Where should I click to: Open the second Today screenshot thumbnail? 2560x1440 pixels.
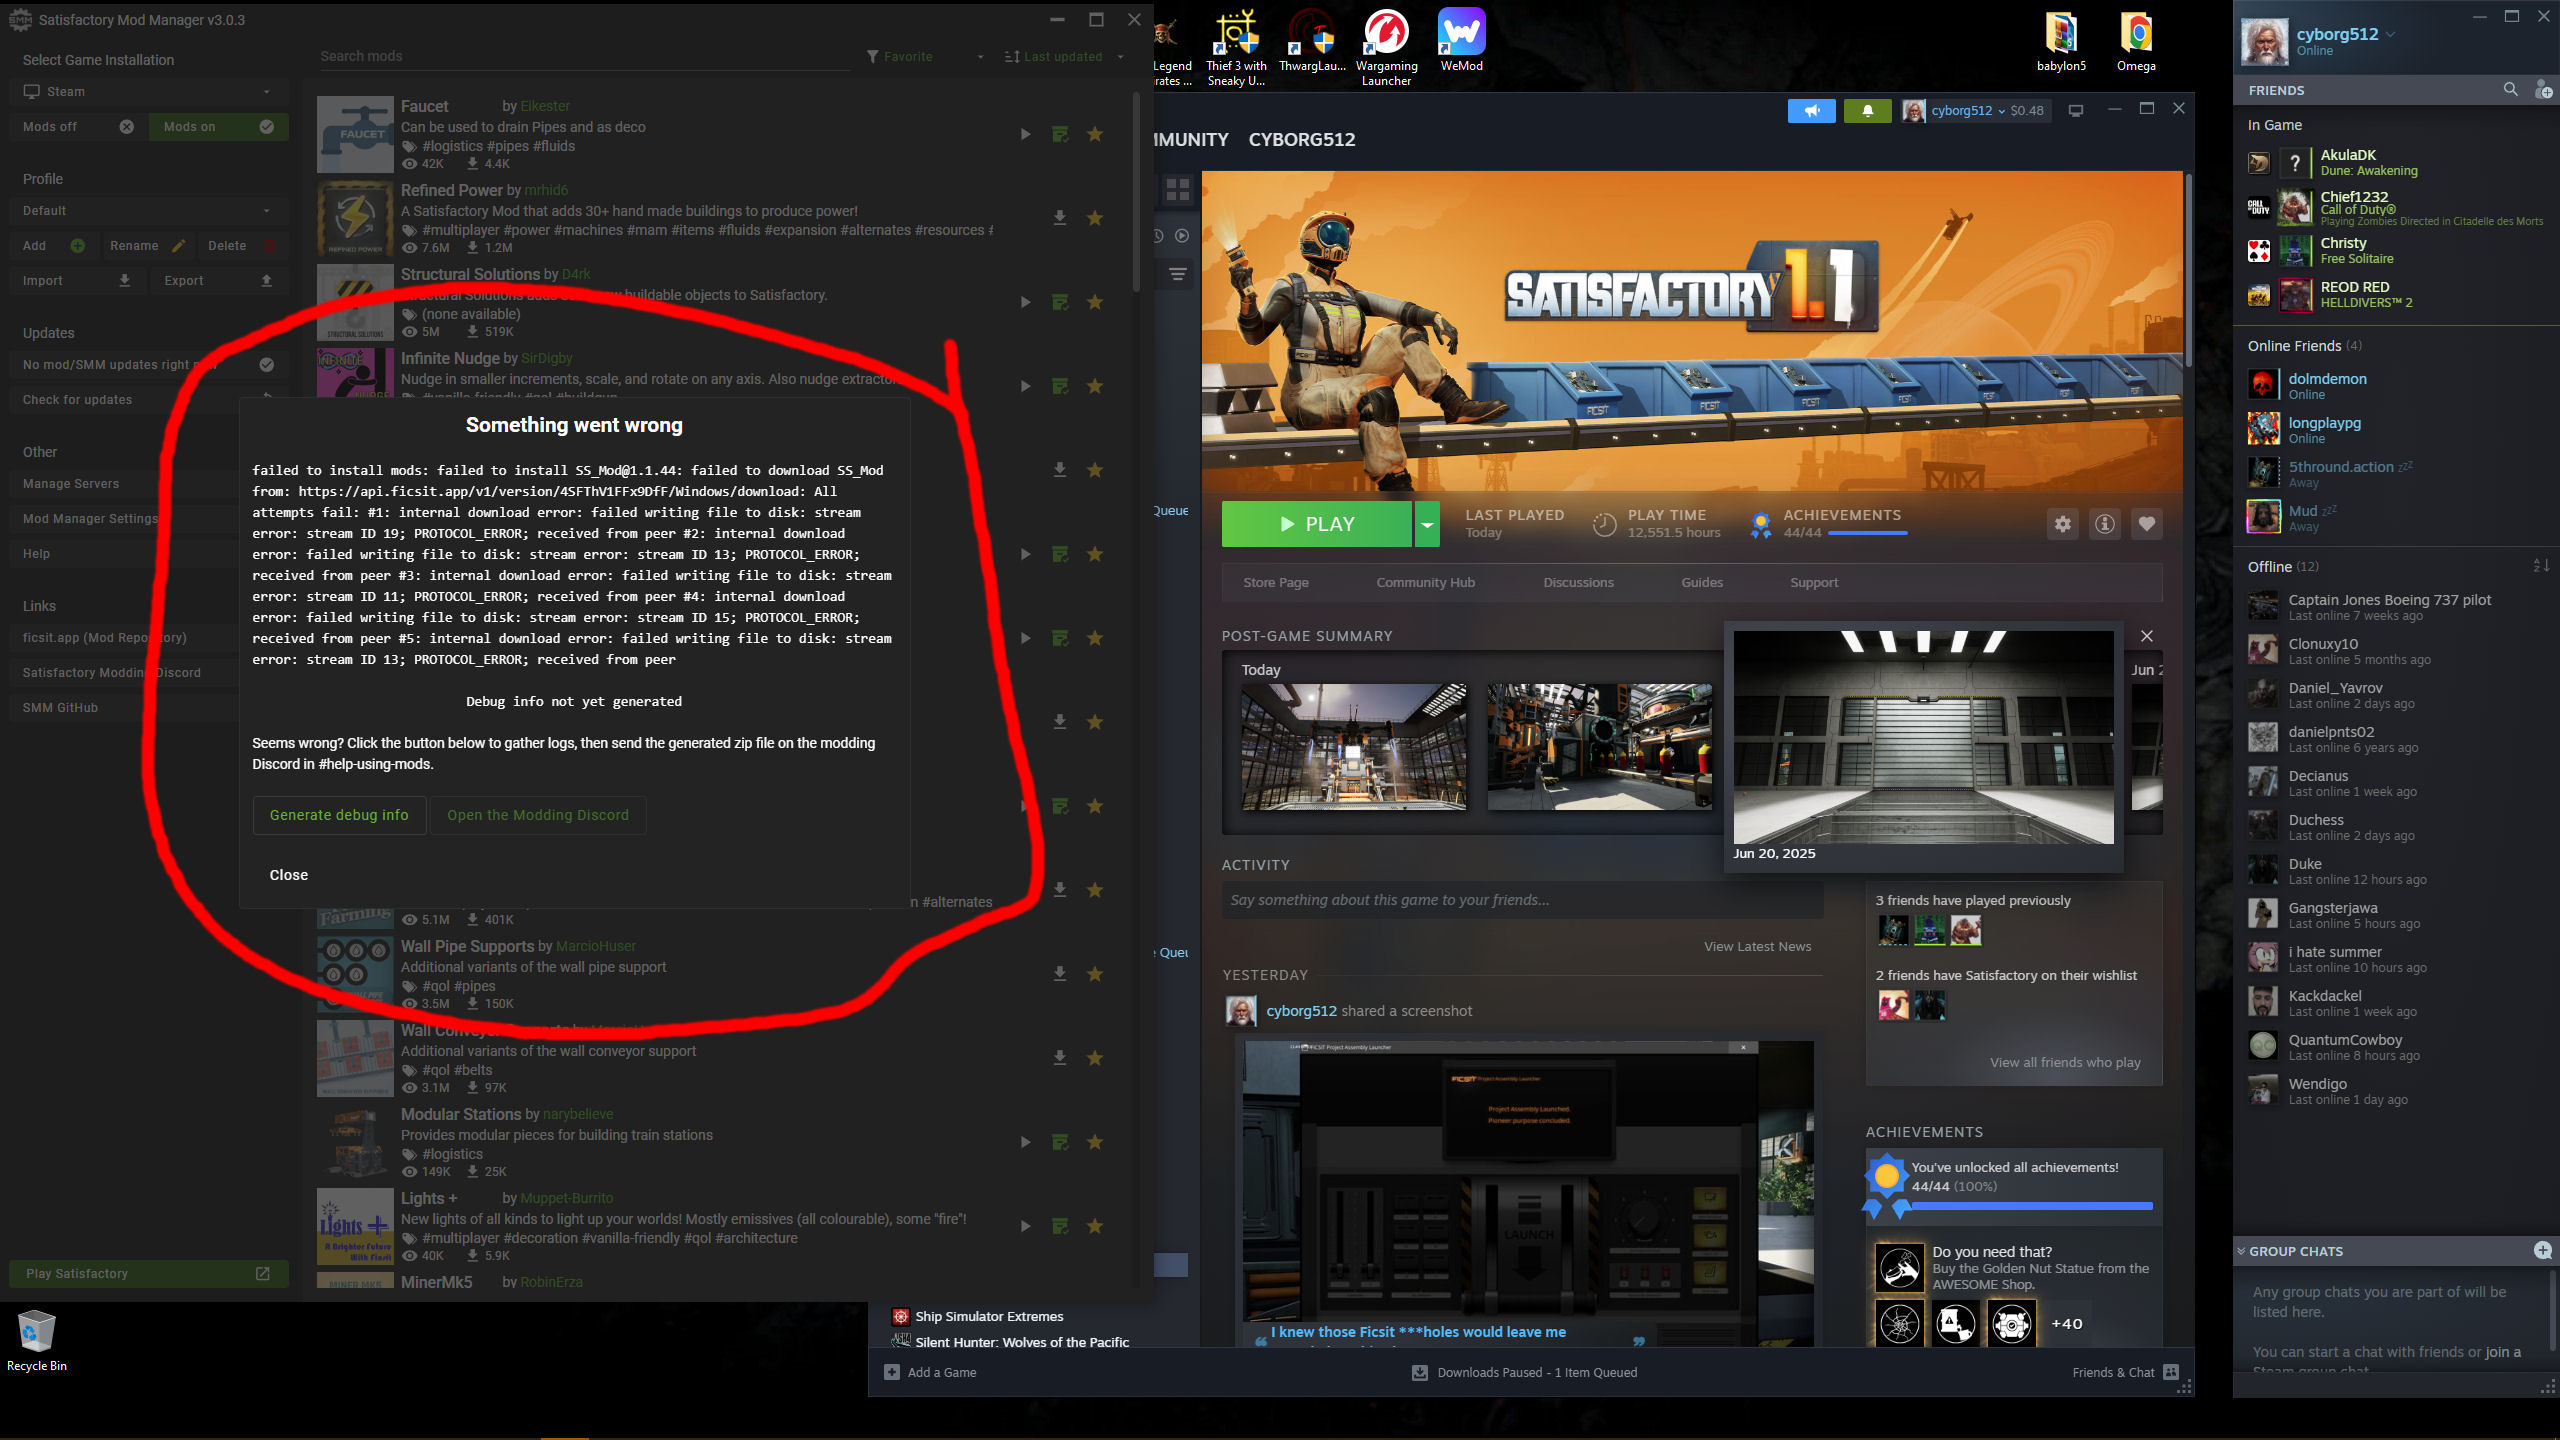(1599, 747)
